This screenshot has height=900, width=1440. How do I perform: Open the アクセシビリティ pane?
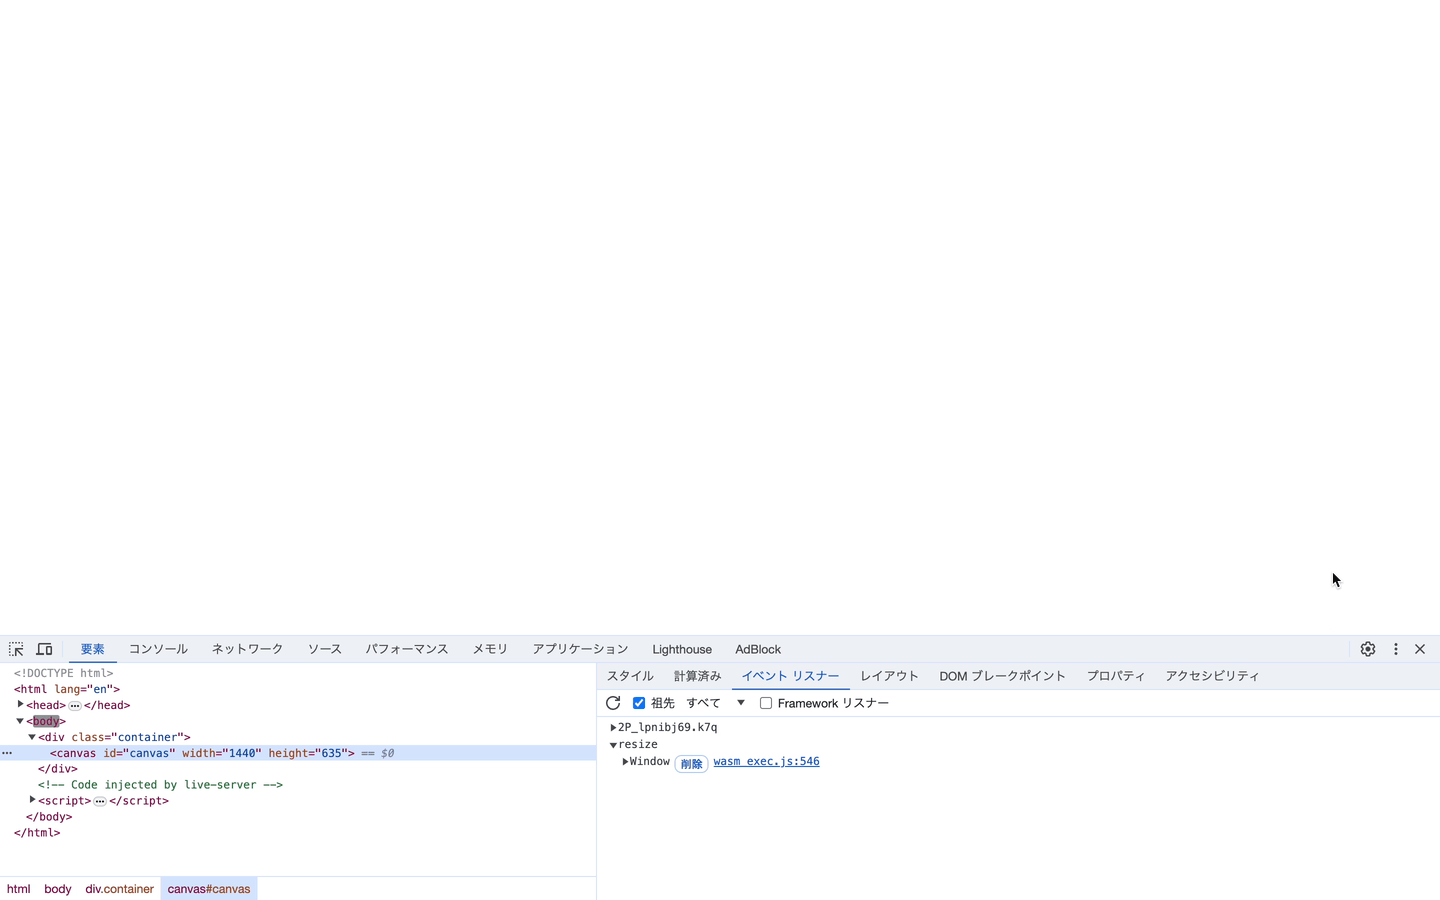click(1212, 676)
